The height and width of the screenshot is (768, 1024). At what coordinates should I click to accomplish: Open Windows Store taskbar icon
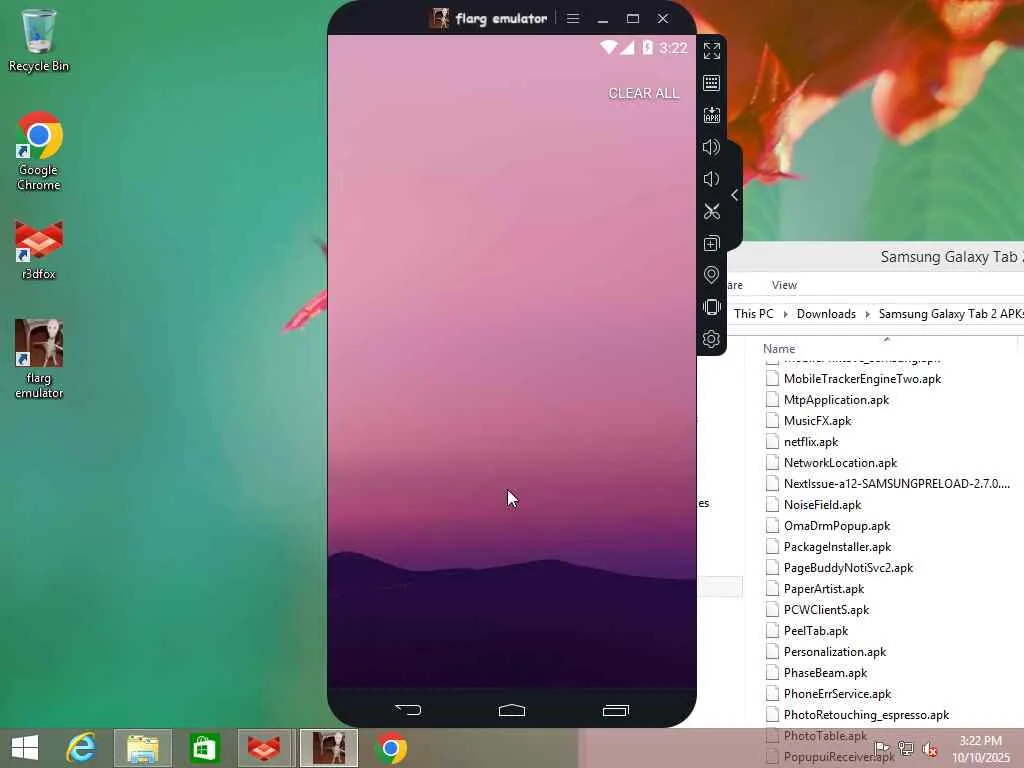click(x=204, y=748)
